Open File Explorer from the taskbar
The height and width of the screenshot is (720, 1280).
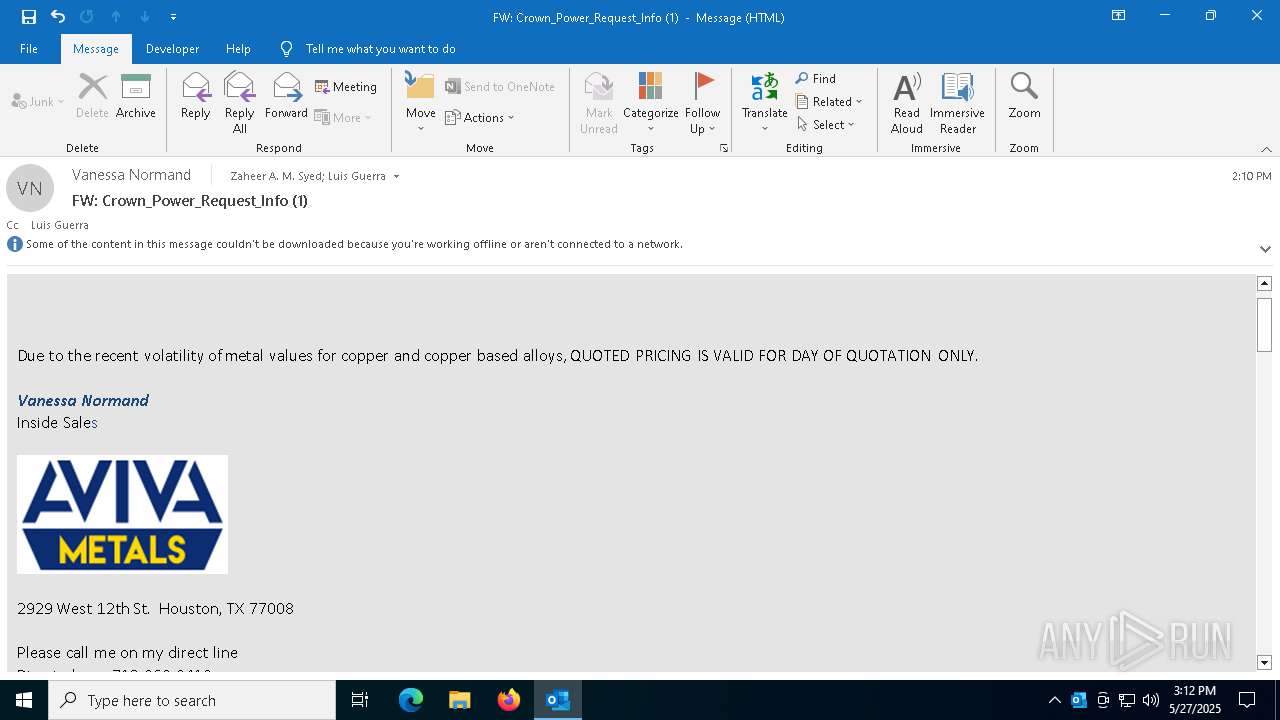pyautogui.click(x=460, y=700)
